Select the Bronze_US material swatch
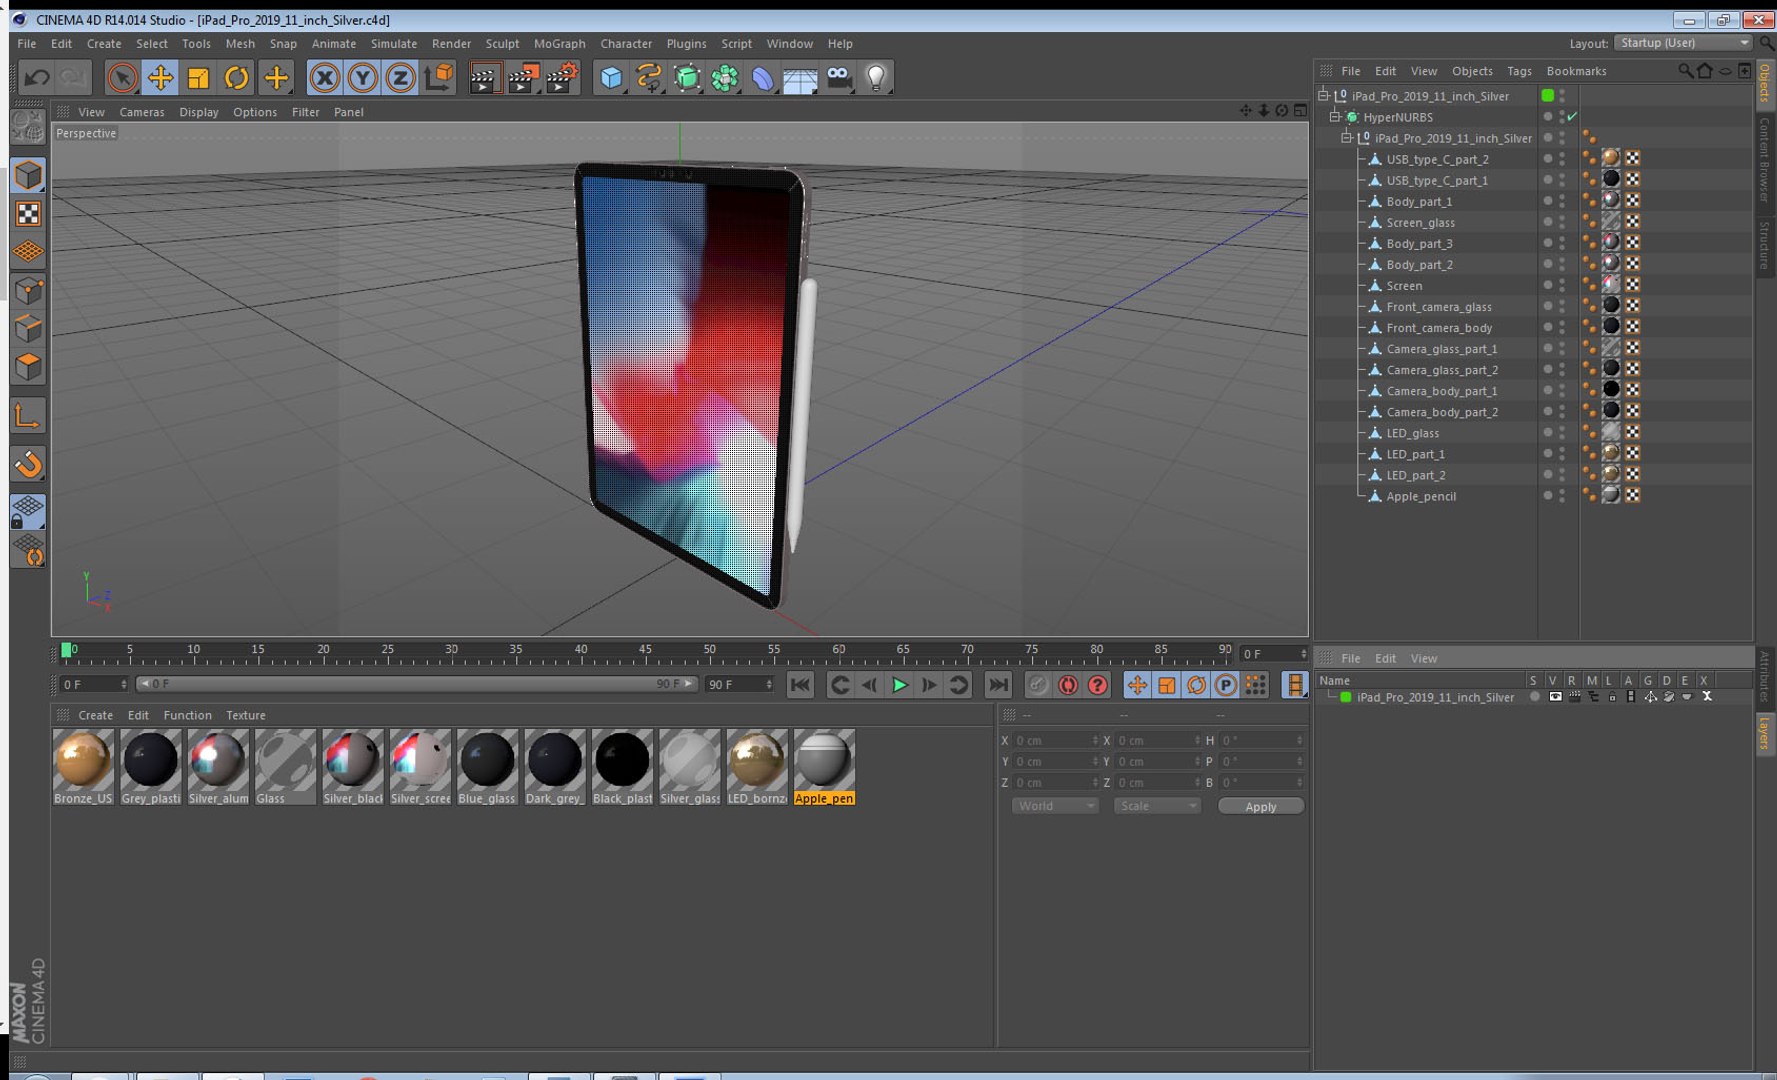Screen dimensions: 1777x1080 (x=83, y=767)
